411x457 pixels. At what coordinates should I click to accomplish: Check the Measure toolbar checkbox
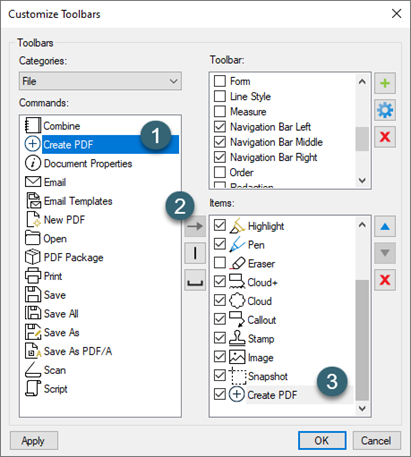[220, 111]
